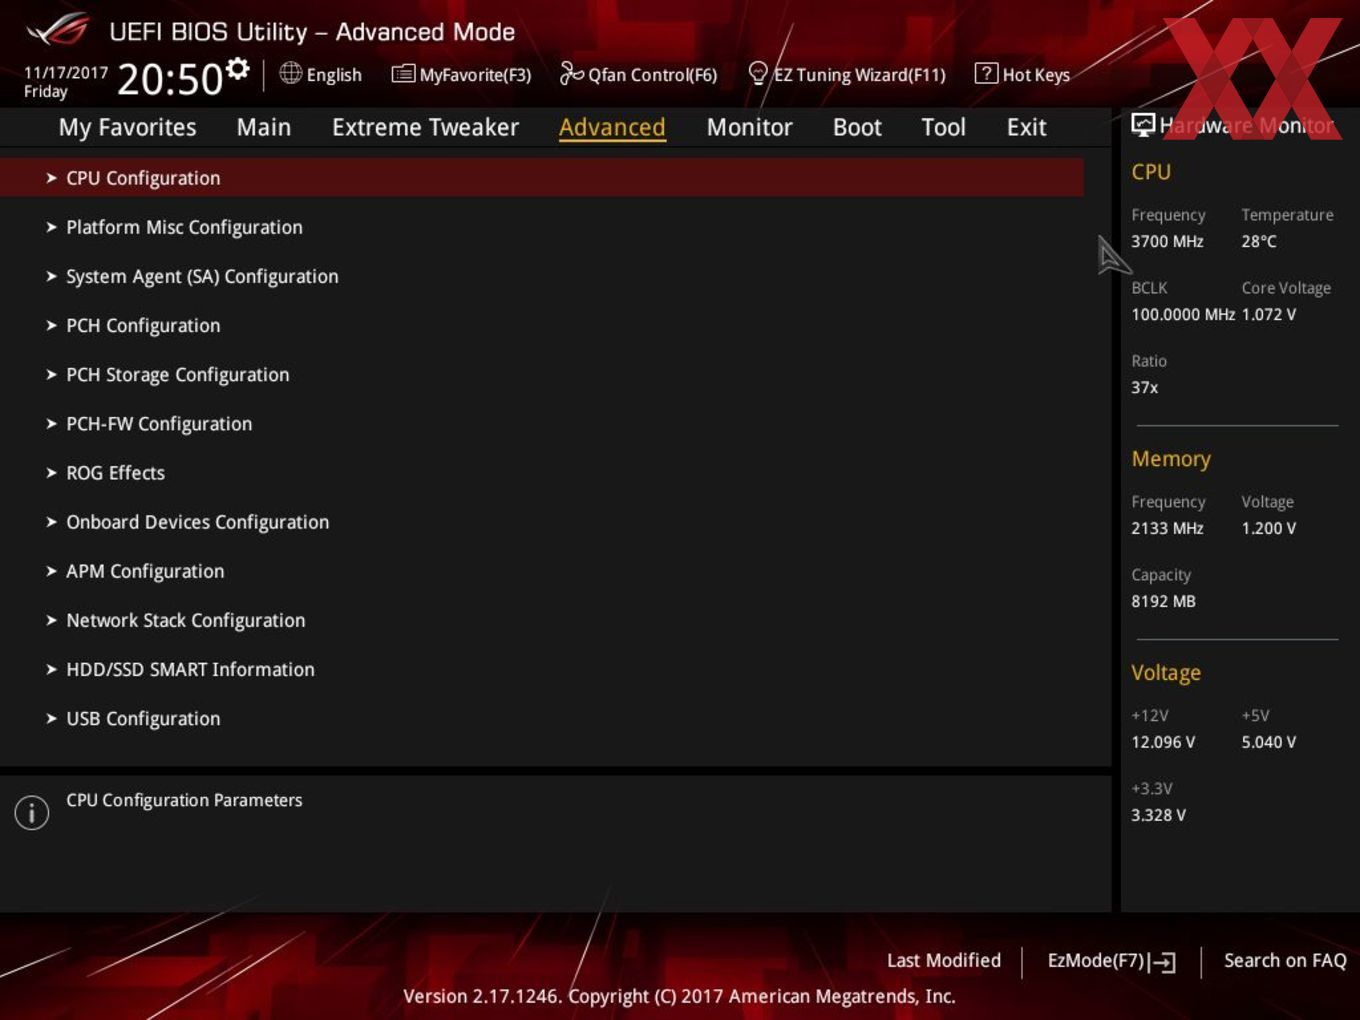Click the capacity value 8192 MB

click(1163, 601)
